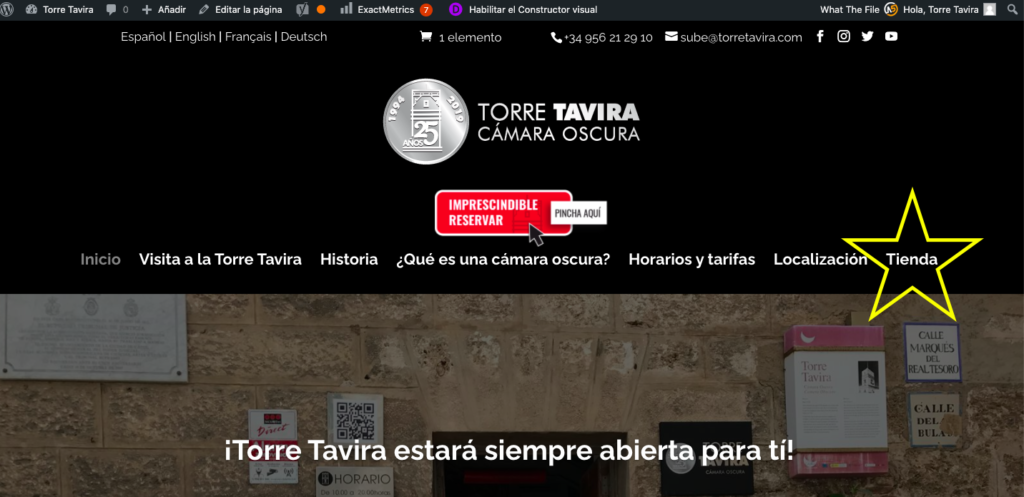Go to Horarios y tarifas page
Viewport: 1024px width, 497px height.
[691, 259]
